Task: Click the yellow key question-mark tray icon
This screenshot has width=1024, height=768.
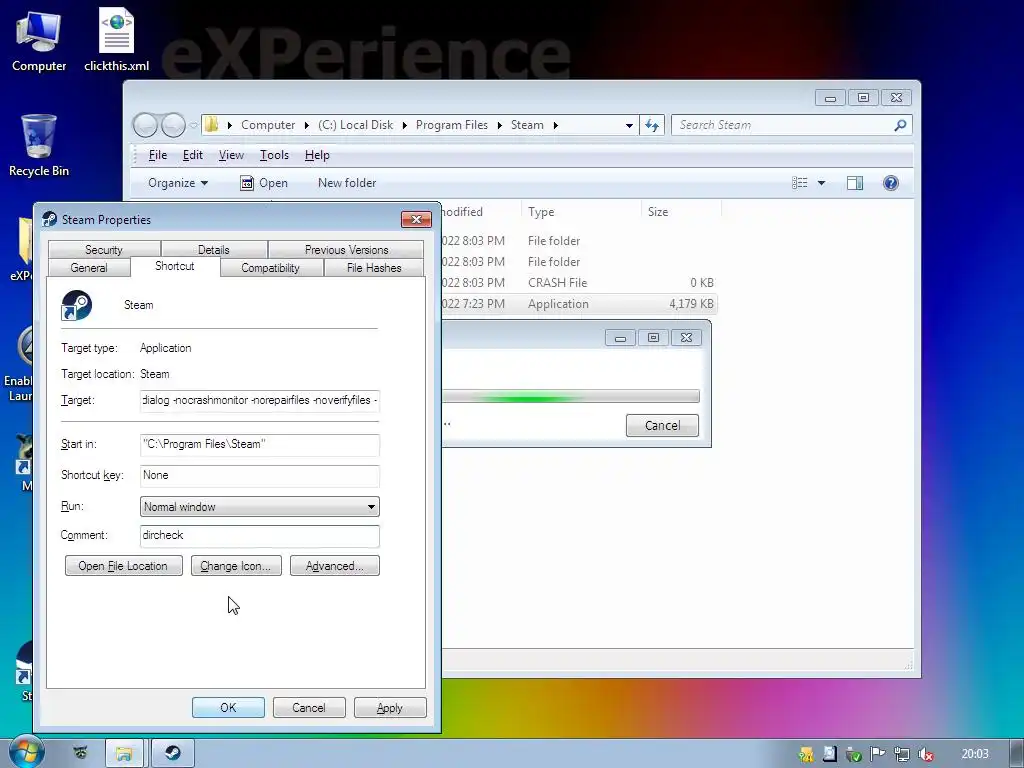Action: pos(806,754)
